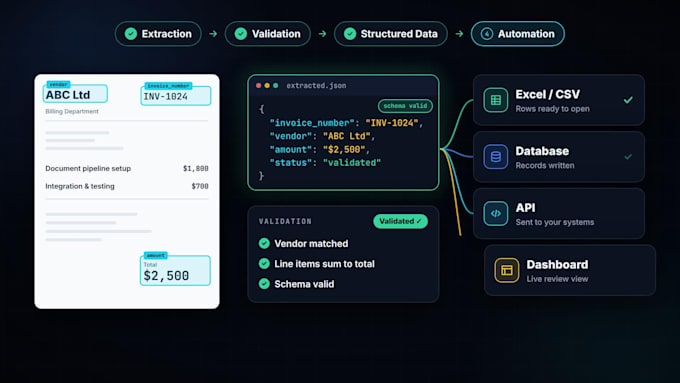
Task: Select the Validation step pill
Action: click(x=268, y=34)
